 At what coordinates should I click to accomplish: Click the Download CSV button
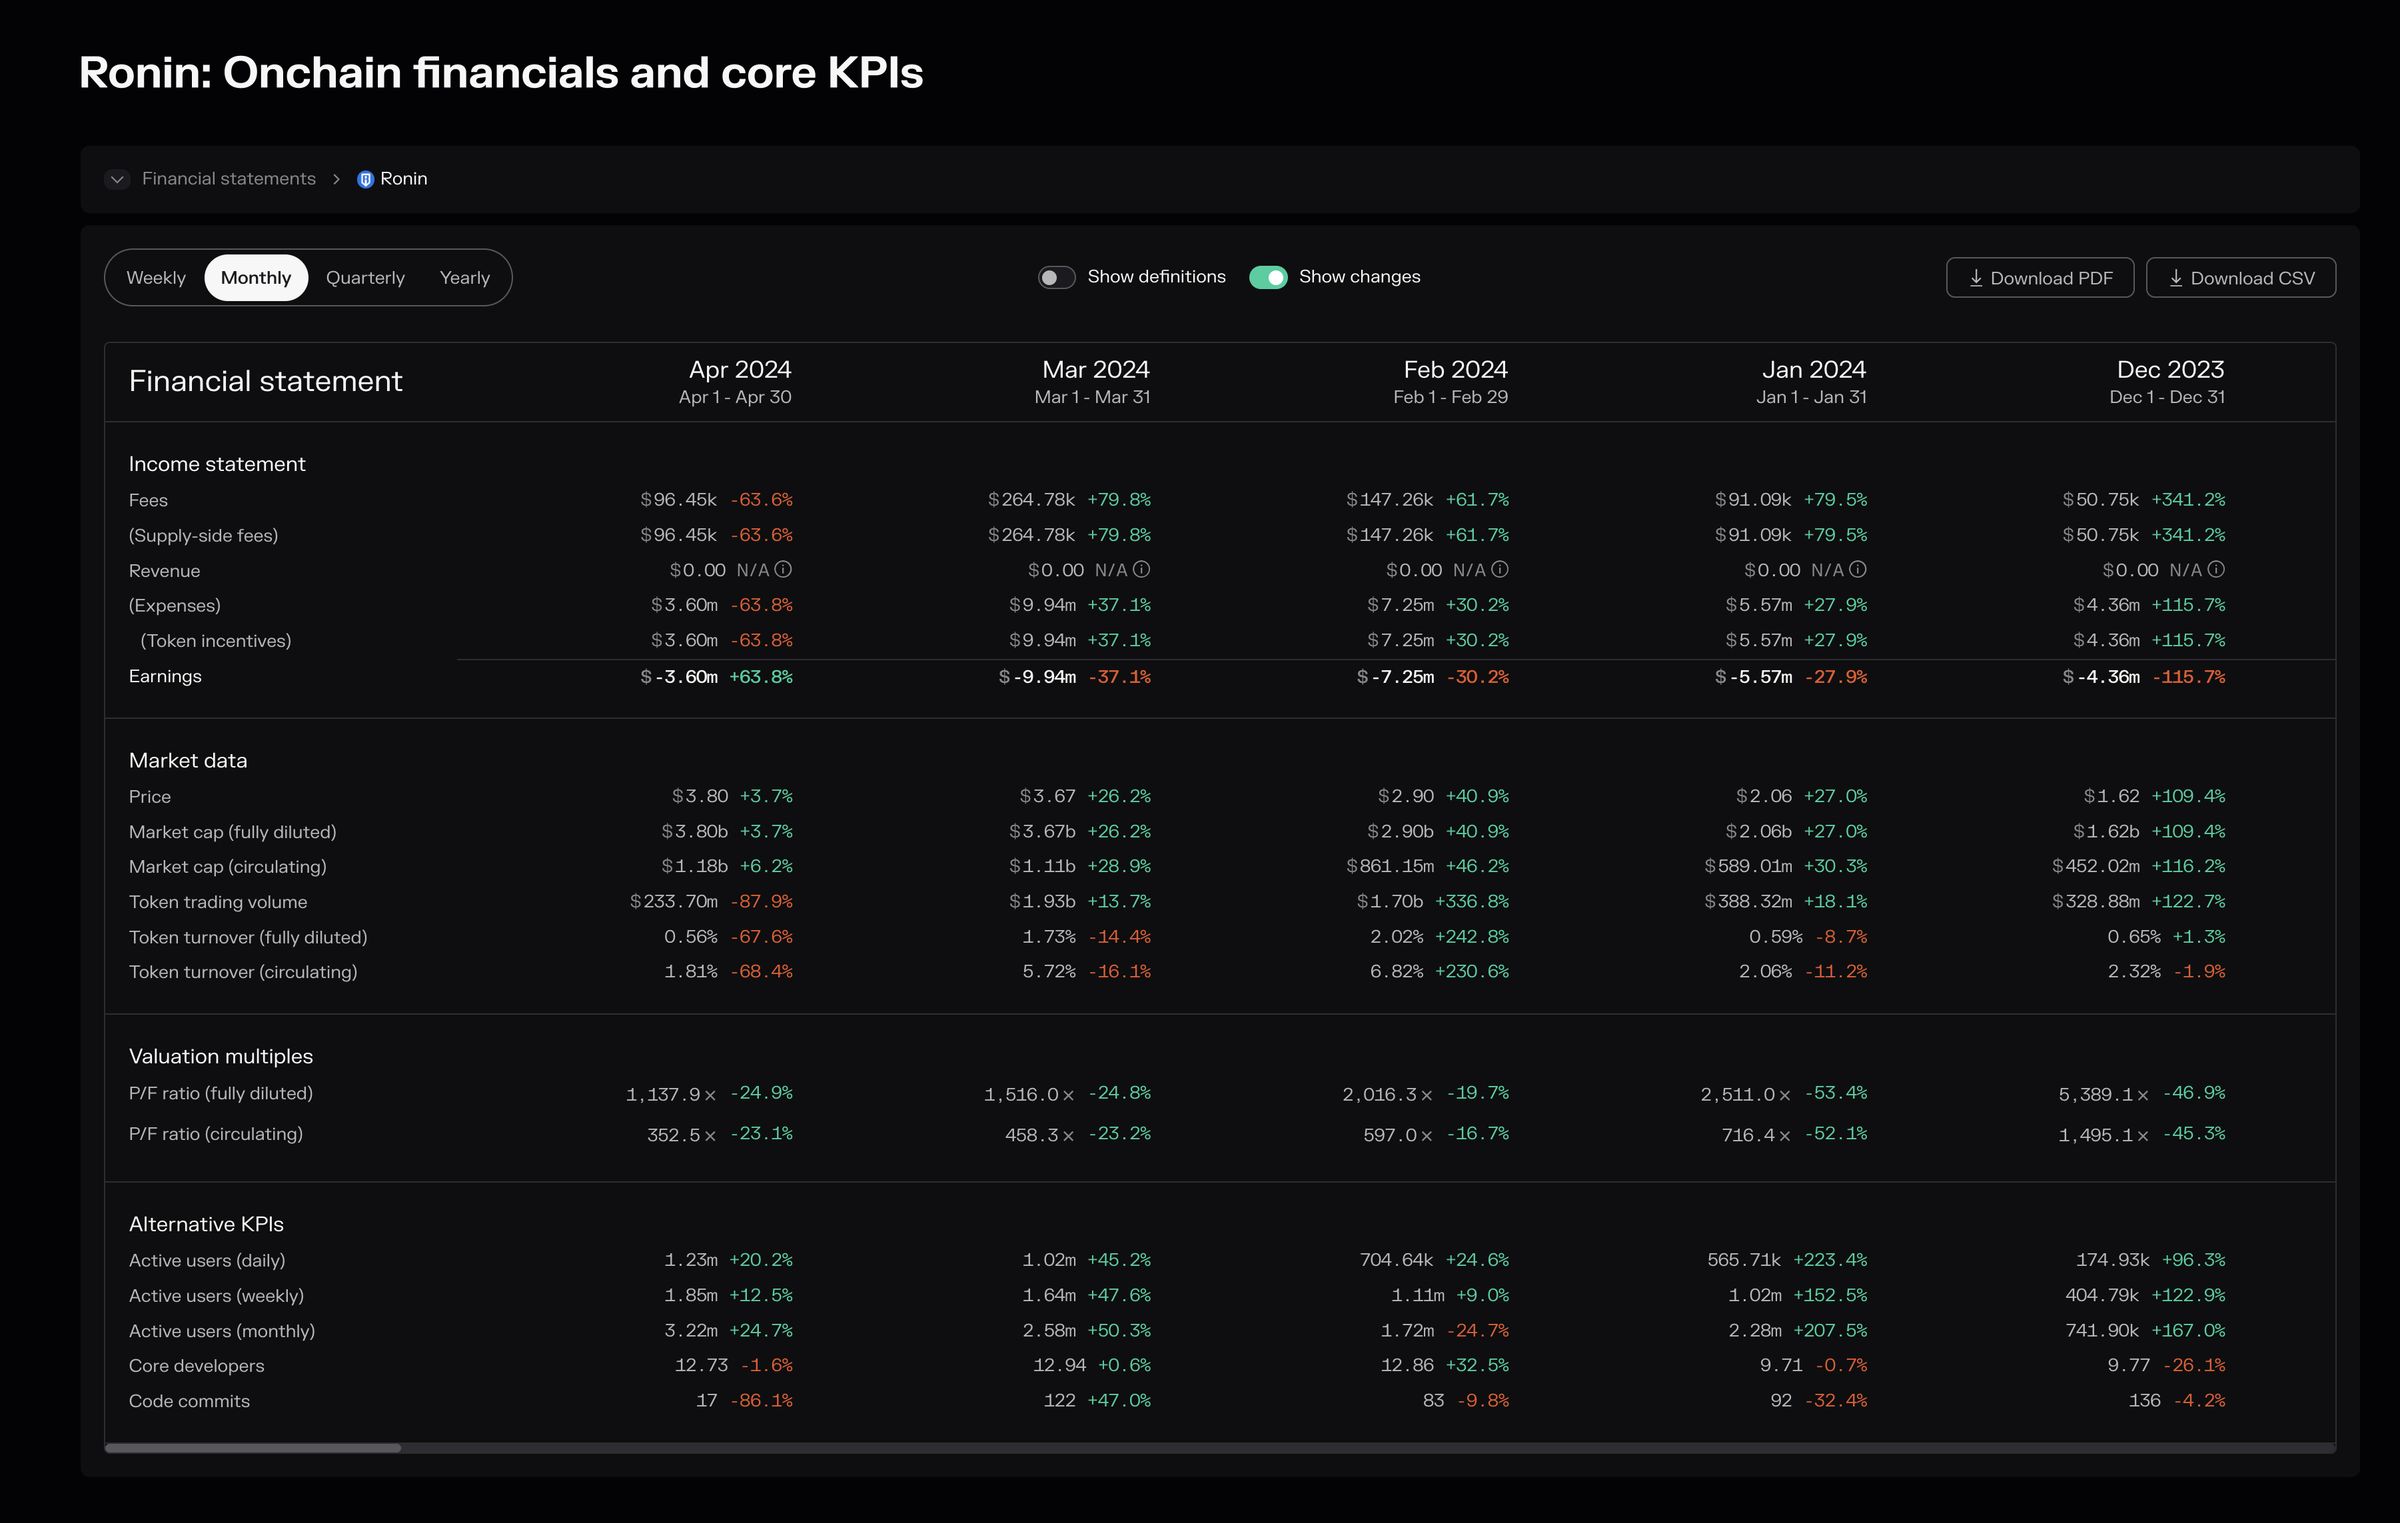[2240, 278]
